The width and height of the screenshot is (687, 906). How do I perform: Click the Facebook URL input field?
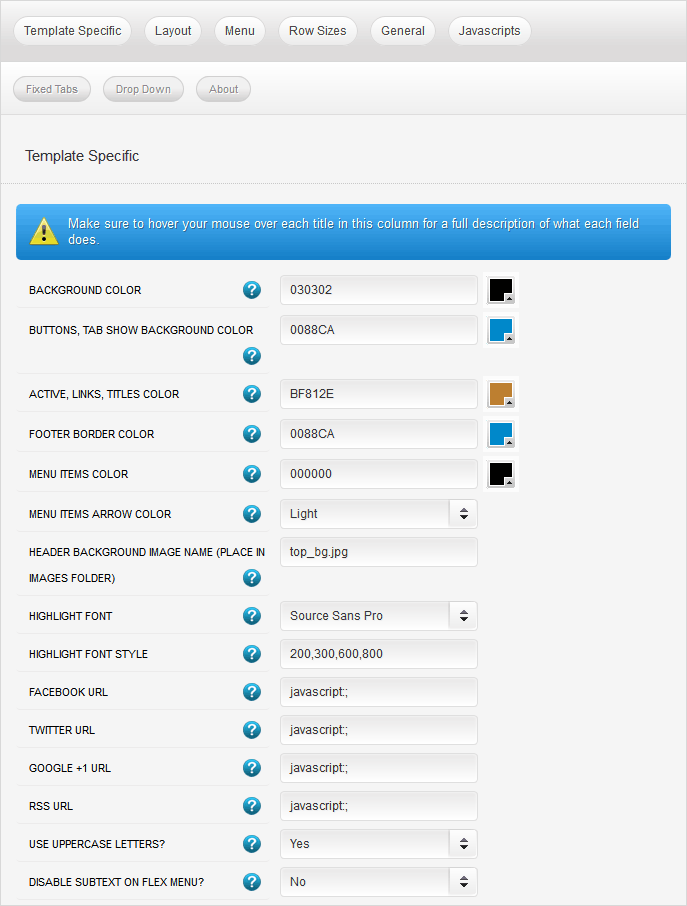[379, 692]
